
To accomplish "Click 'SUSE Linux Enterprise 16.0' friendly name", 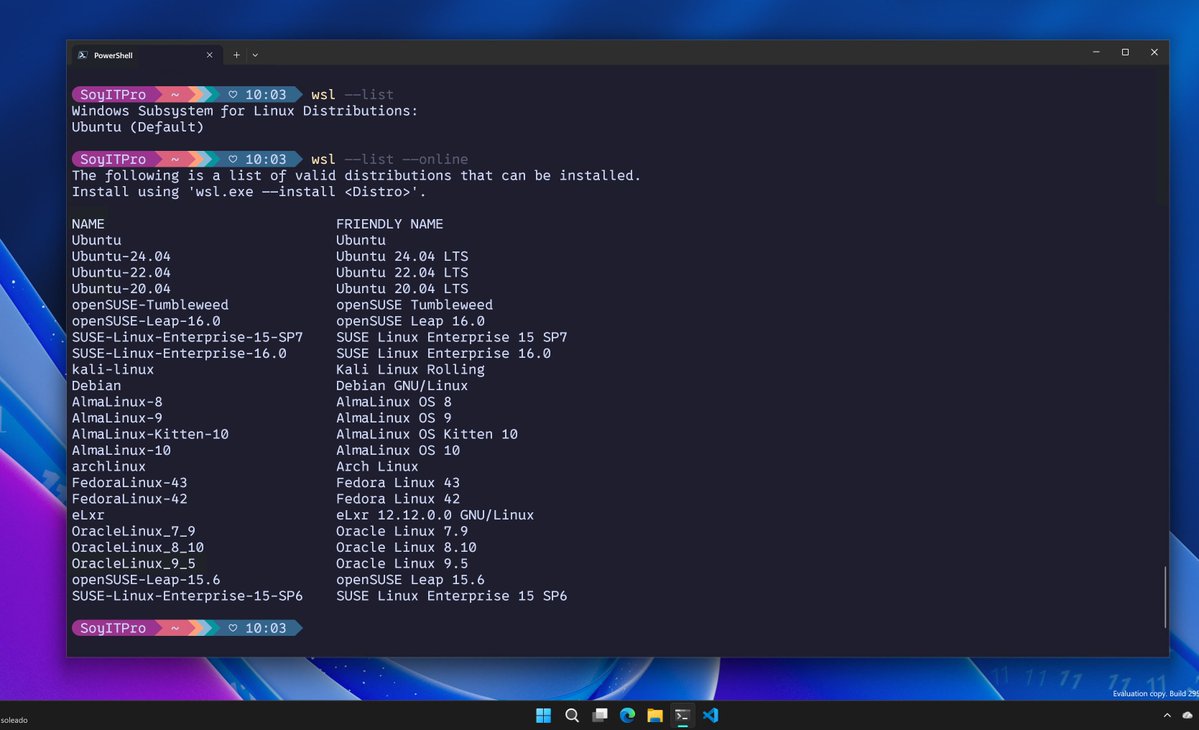I will [444, 353].
